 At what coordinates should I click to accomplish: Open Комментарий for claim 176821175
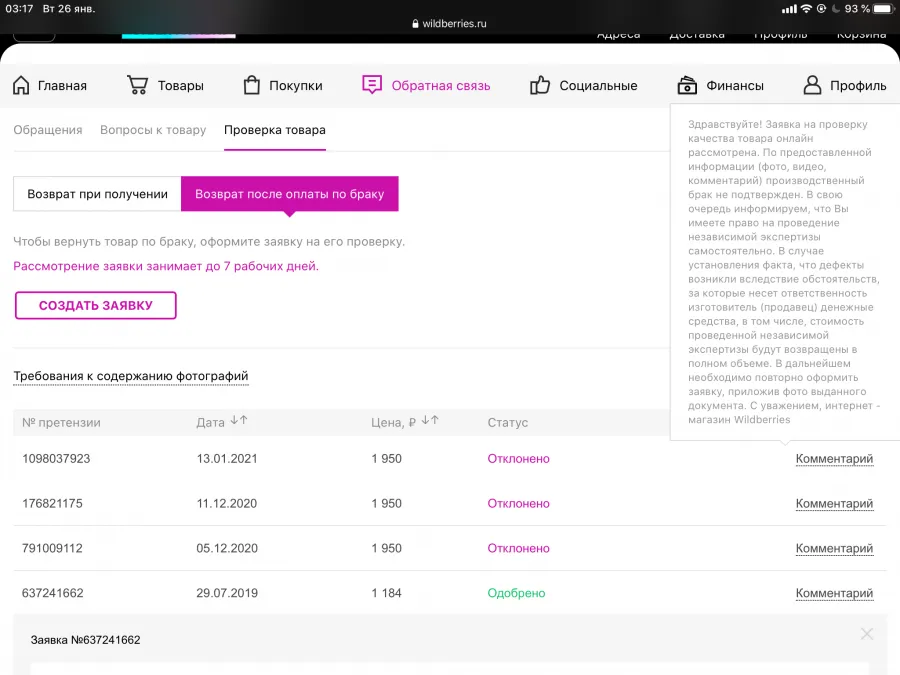[834, 503]
